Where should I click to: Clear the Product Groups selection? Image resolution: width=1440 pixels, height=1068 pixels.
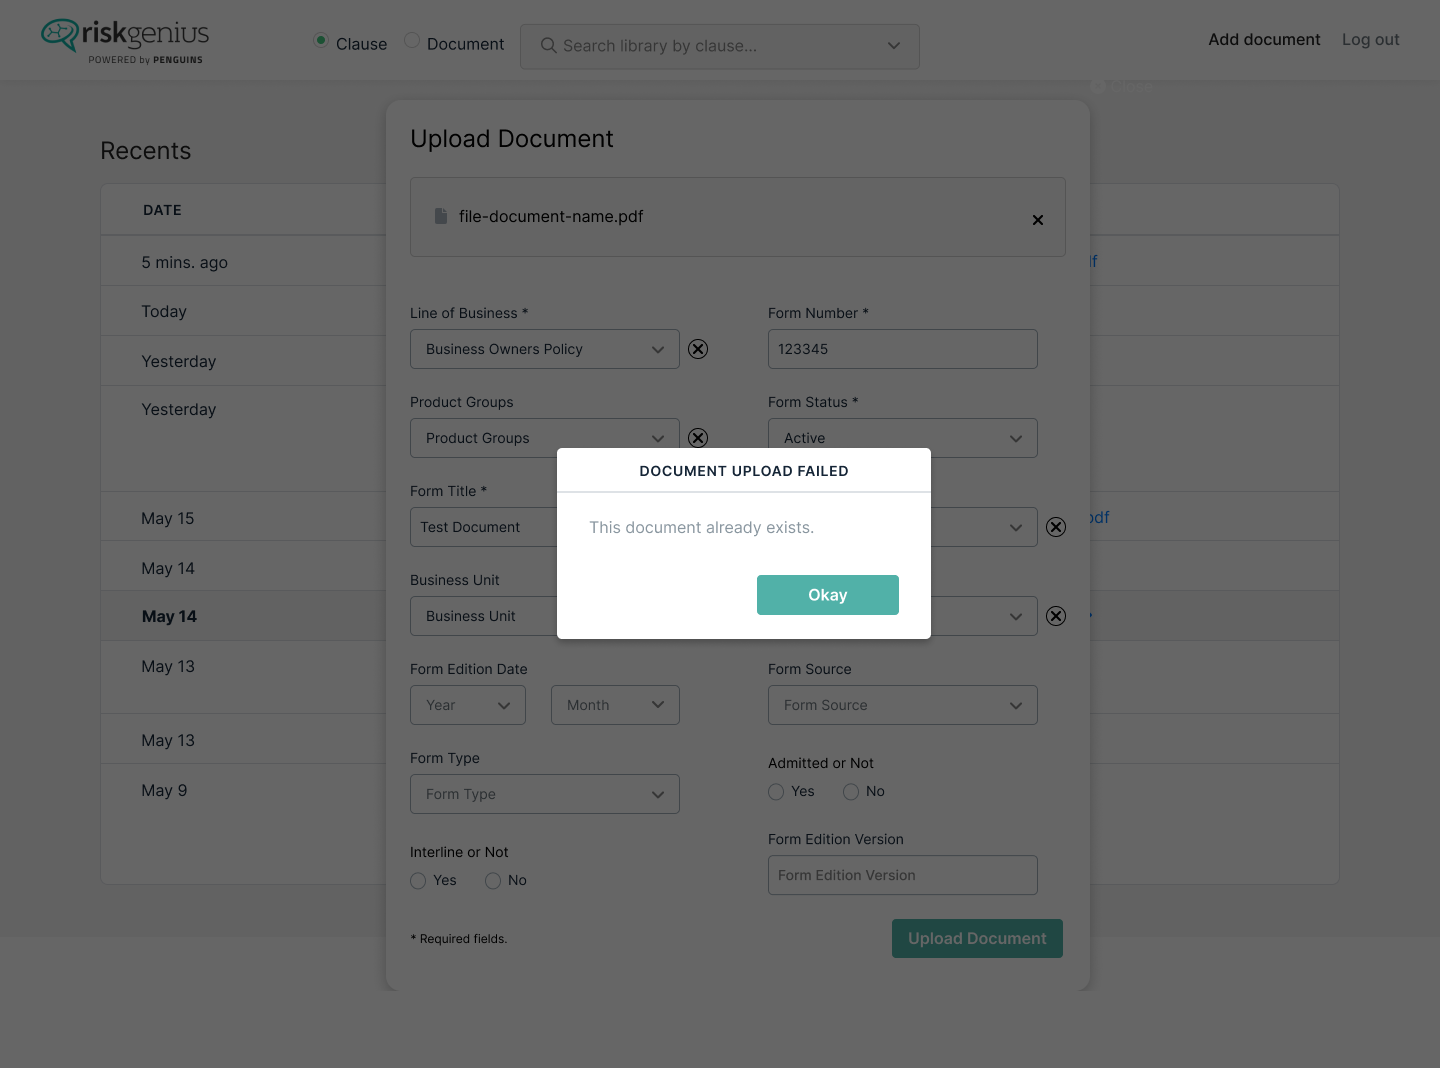[698, 438]
